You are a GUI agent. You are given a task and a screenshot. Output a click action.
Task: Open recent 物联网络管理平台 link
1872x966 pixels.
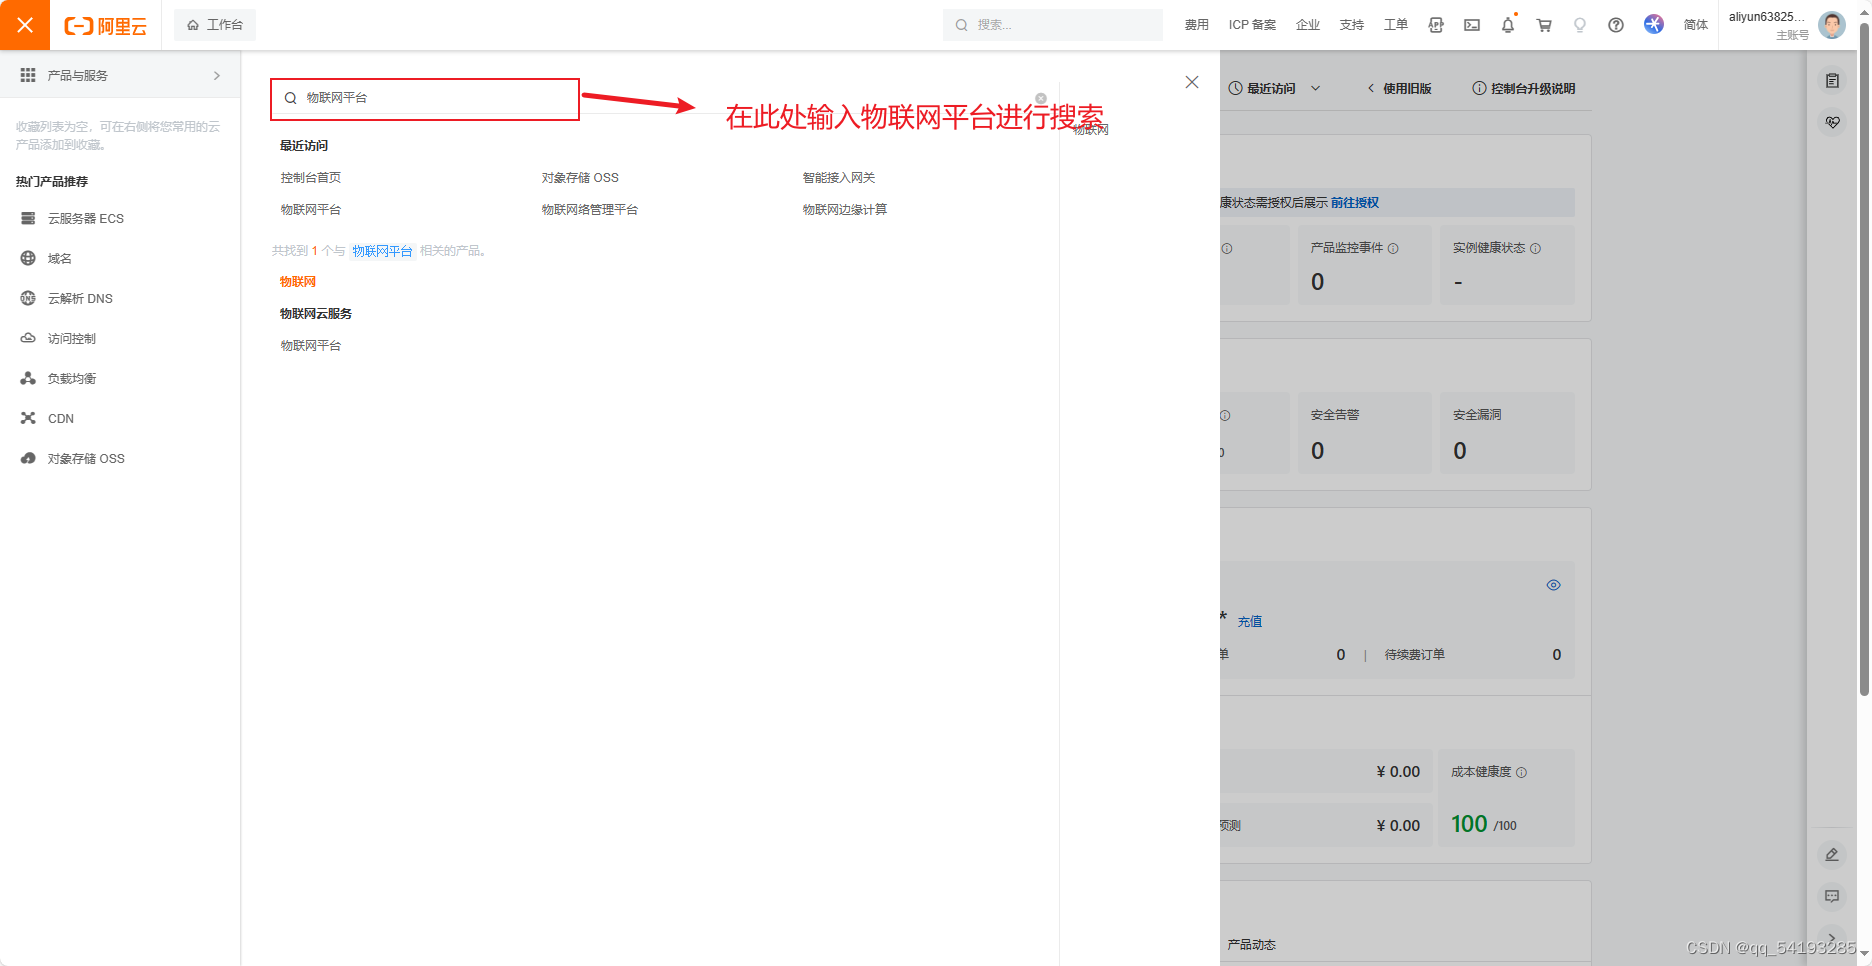(x=590, y=210)
